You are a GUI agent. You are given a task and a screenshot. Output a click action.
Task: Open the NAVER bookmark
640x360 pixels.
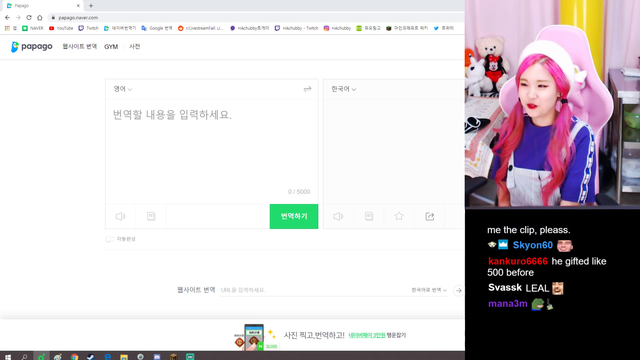(x=33, y=28)
